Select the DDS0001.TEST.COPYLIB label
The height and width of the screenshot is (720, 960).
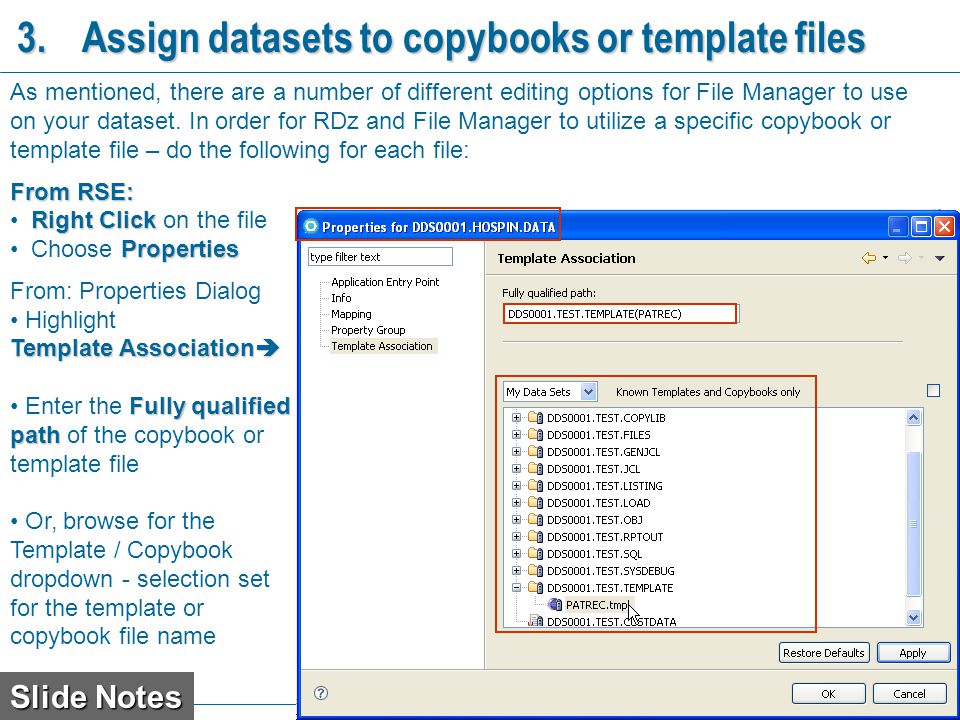click(606, 418)
